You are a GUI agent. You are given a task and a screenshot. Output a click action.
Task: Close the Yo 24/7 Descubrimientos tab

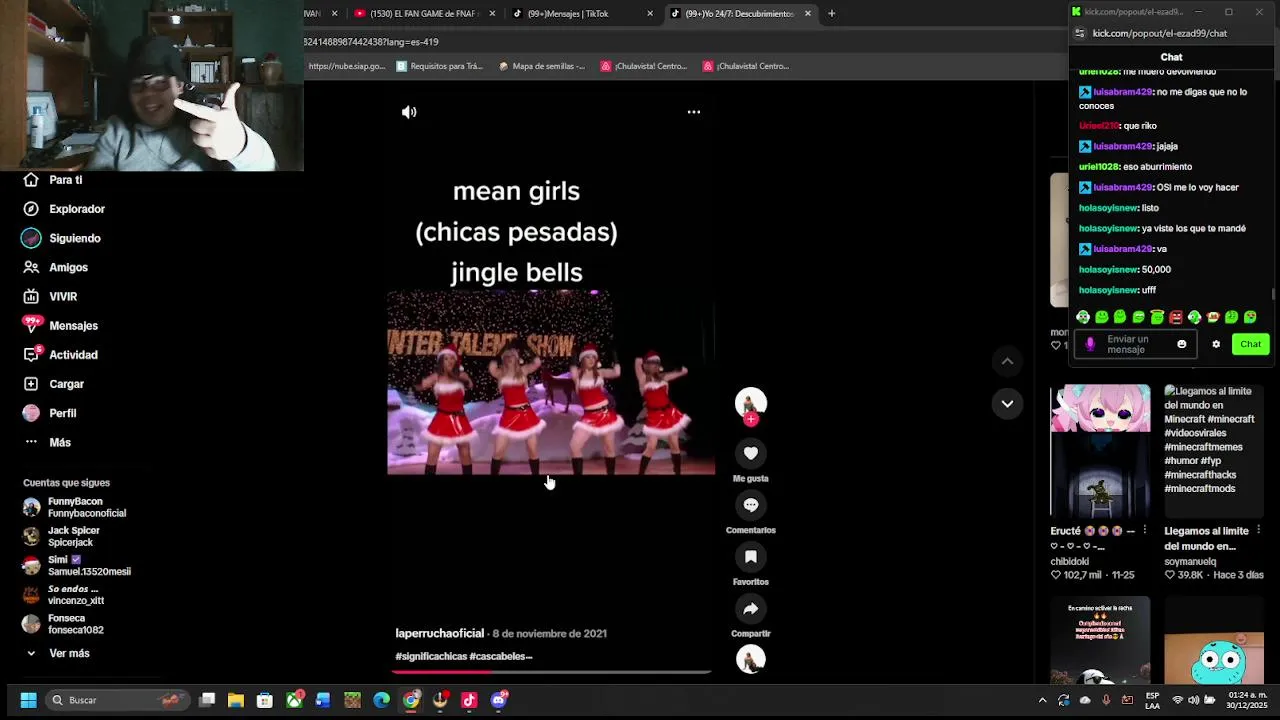point(808,14)
